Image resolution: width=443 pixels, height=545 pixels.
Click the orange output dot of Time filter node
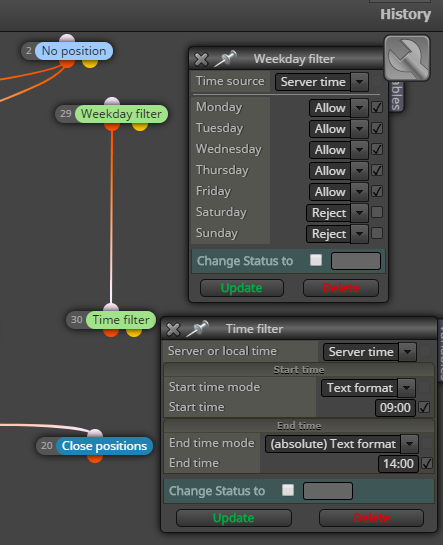tap(111, 332)
